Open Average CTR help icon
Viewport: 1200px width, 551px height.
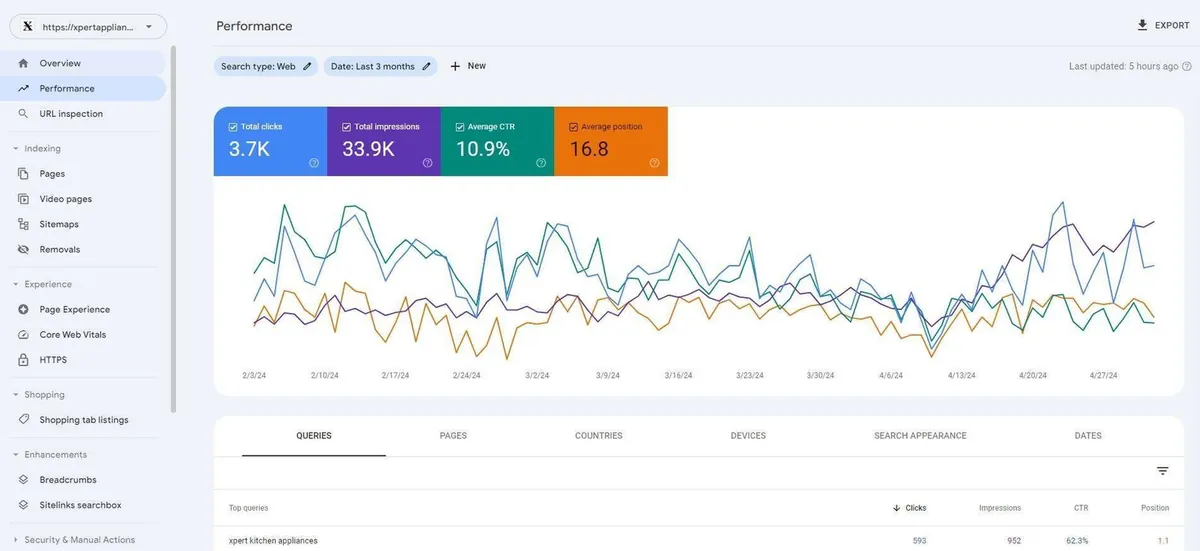coord(541,163)
